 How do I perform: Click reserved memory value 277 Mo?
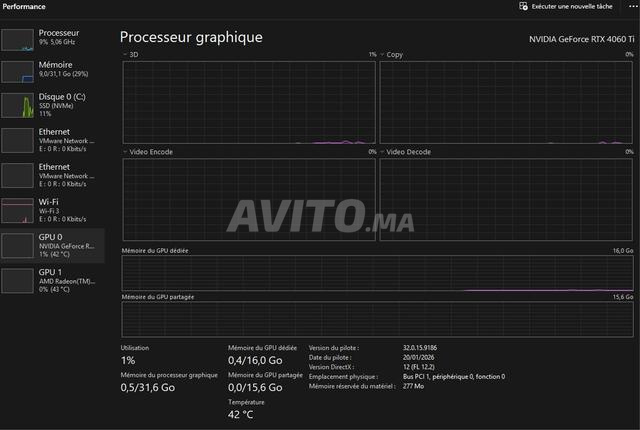point(413,386)
